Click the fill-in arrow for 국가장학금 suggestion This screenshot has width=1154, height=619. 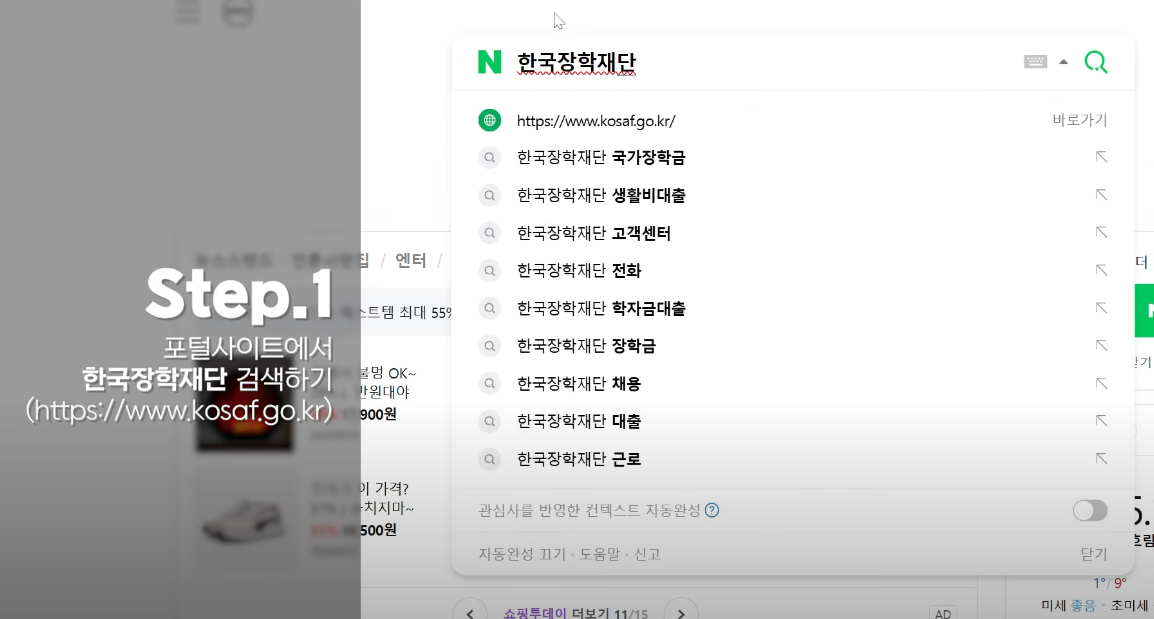click(x=1101, y=157)
